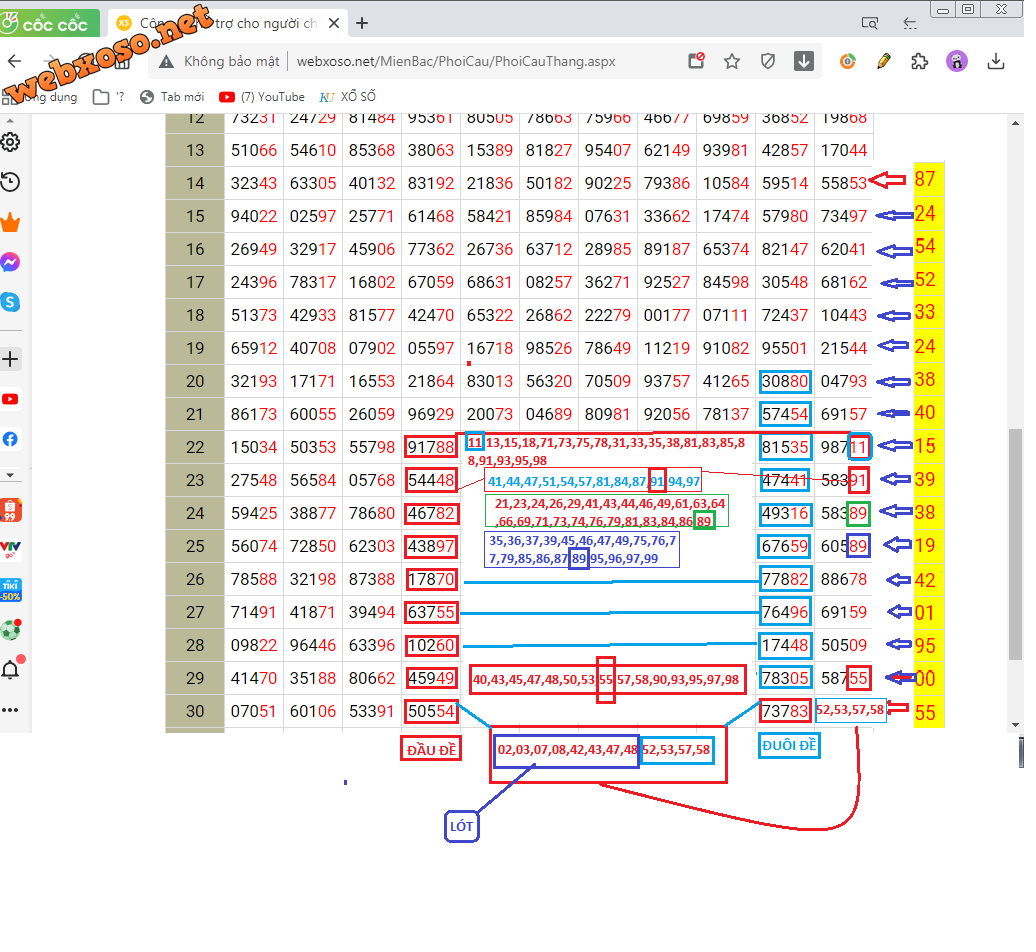Click cell 51373 in row 18
Screen dimensions: 1036x952
point(254,316)
